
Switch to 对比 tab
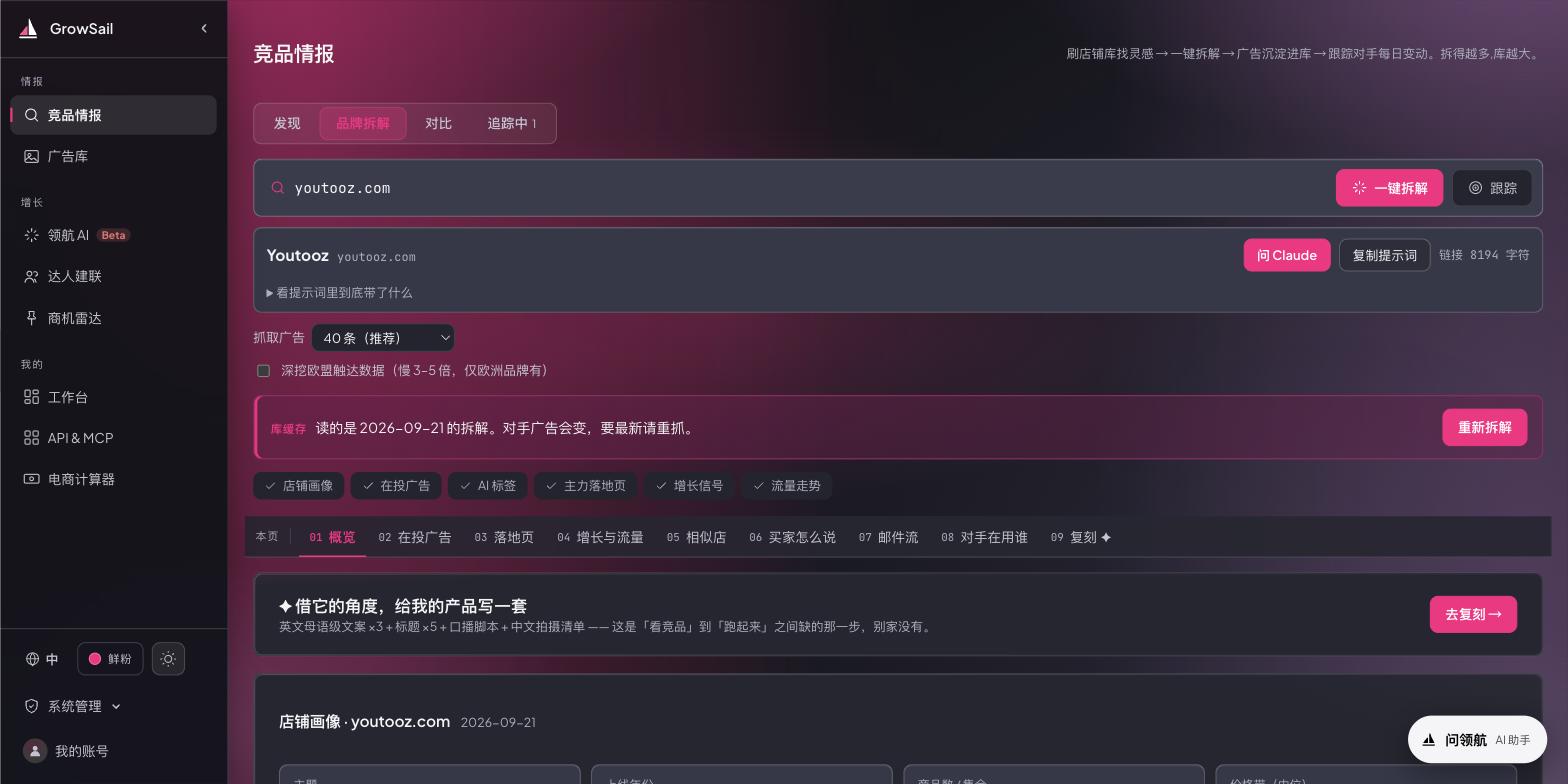pyautogui.click(x=438, y=123)
